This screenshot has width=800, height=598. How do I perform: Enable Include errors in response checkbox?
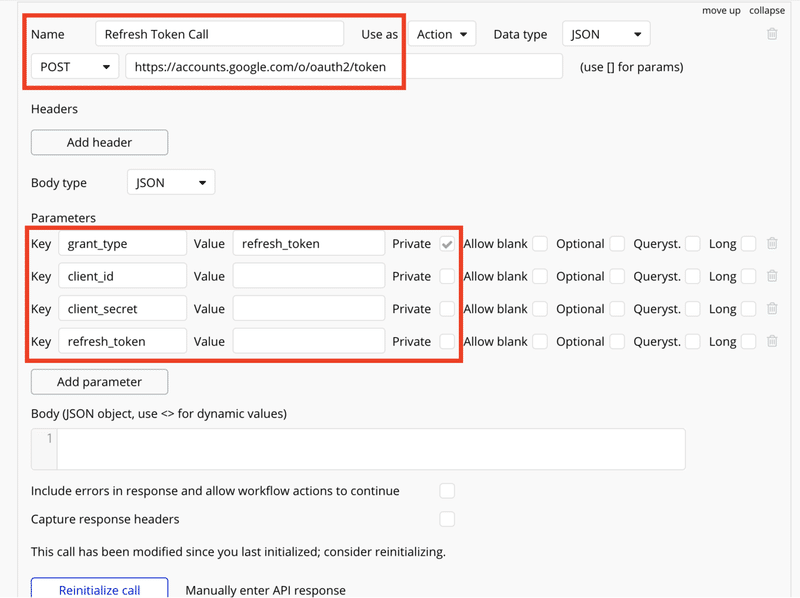coord(447,491)
